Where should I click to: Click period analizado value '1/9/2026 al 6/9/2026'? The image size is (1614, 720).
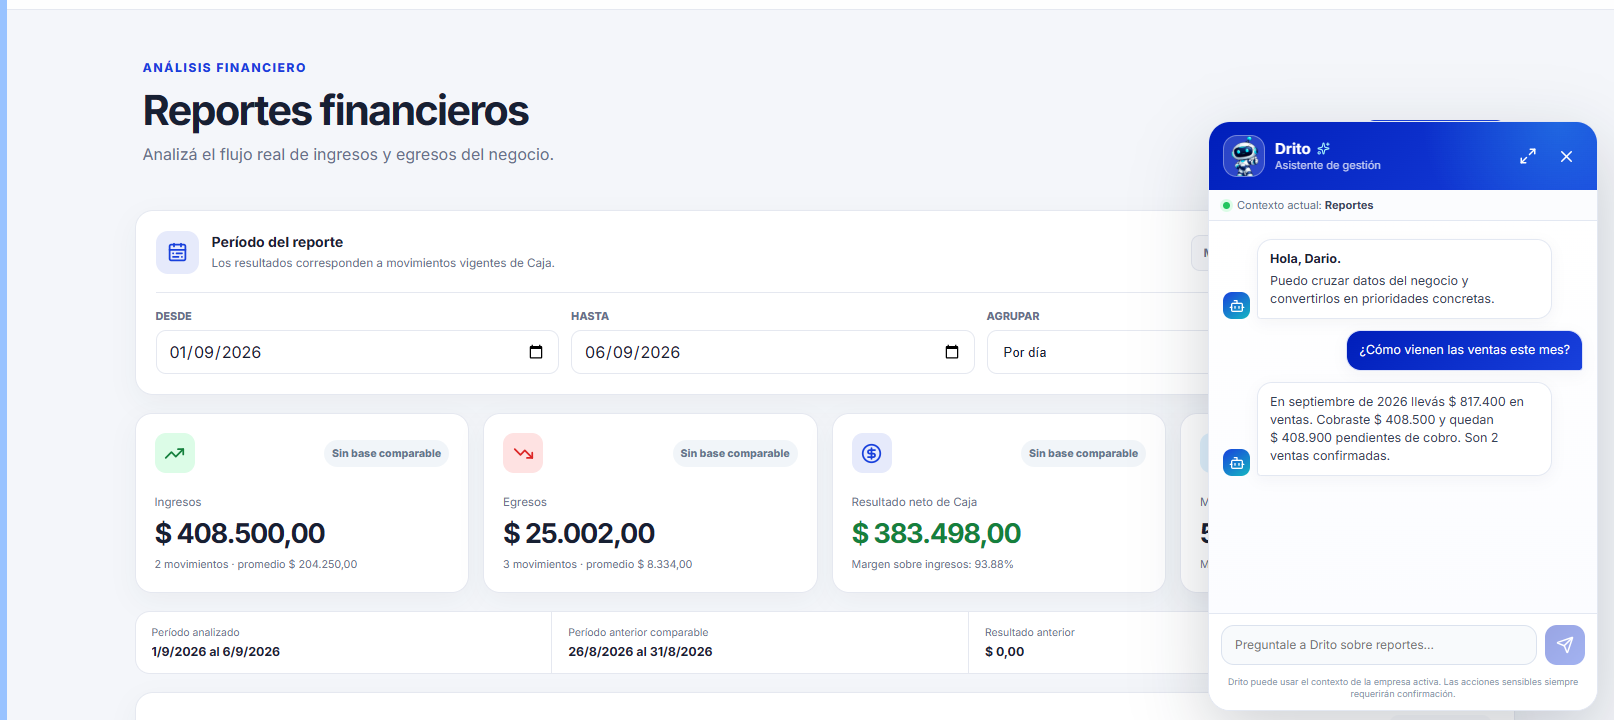(215, 651)
